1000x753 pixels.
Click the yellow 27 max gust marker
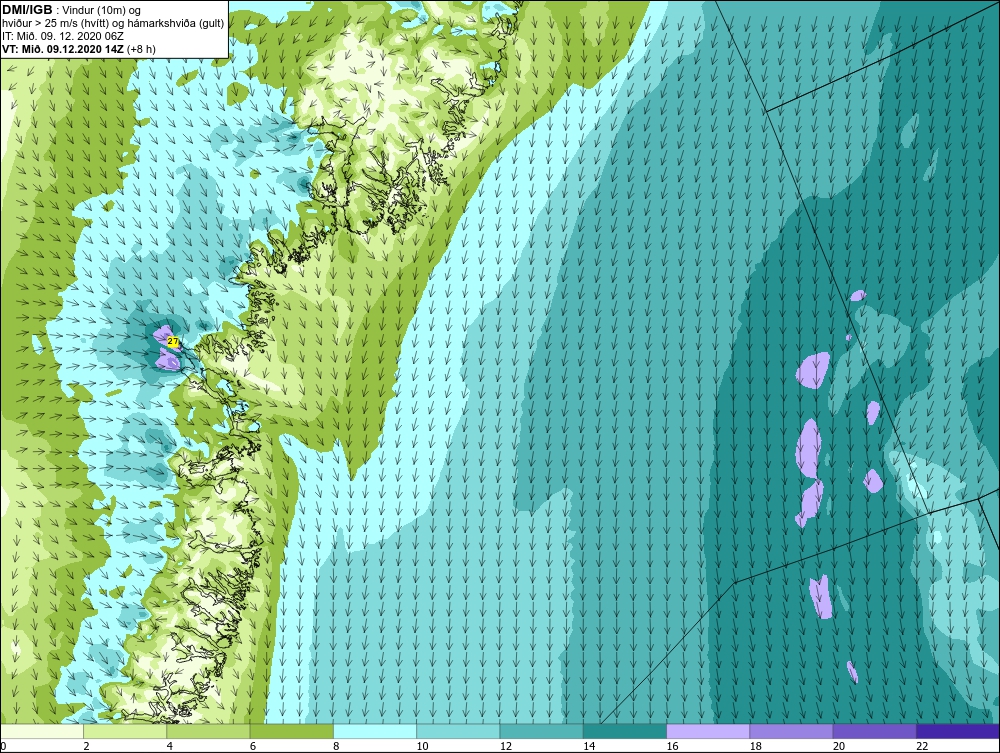pos(173,342)
